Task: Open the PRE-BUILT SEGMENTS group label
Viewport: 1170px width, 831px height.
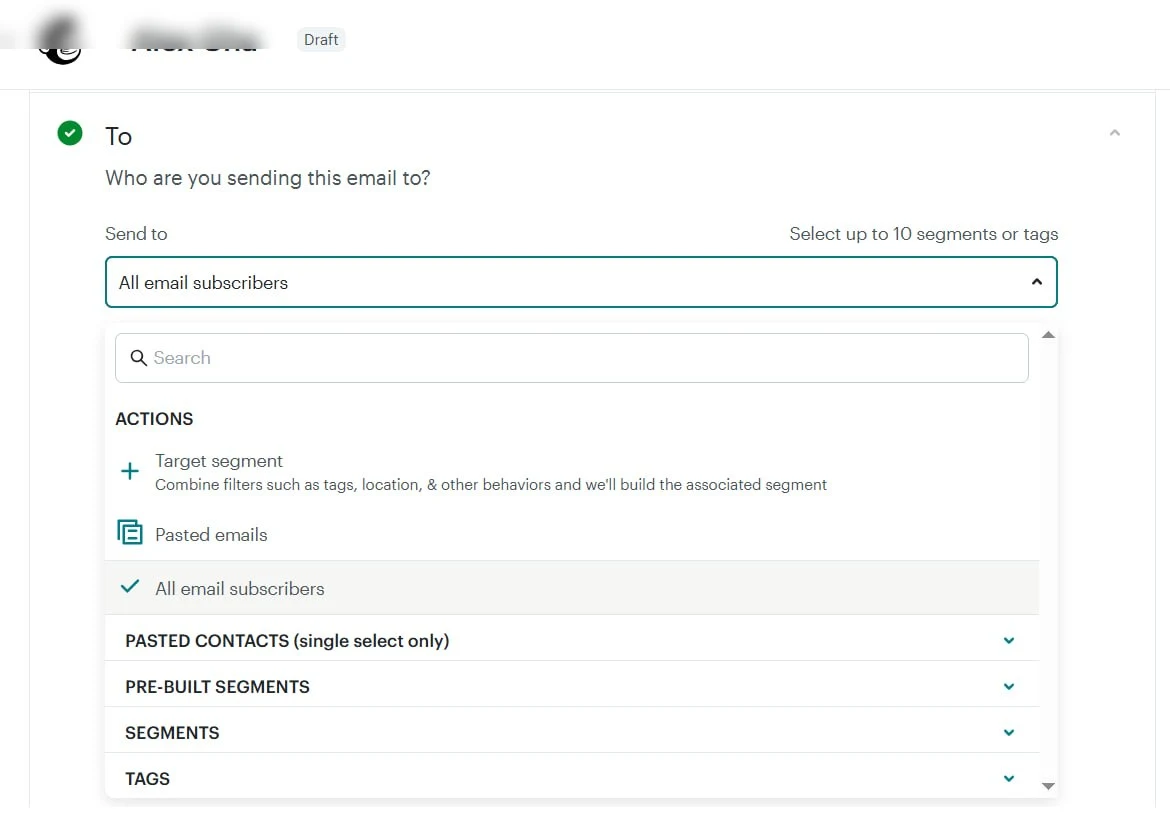Action: (x=217, y=687)
